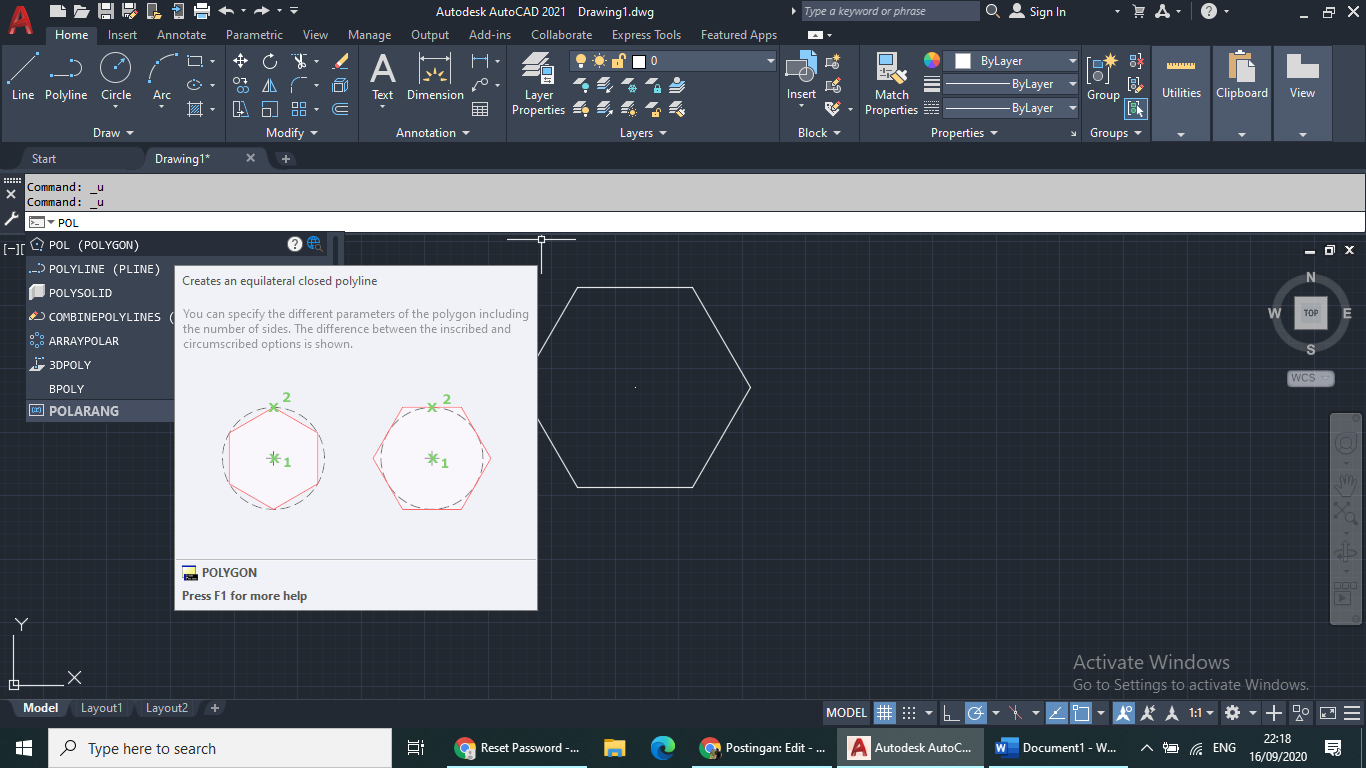Toggle ortho mode in status bar
The image size is (1366, 768).
coord(951,713)
